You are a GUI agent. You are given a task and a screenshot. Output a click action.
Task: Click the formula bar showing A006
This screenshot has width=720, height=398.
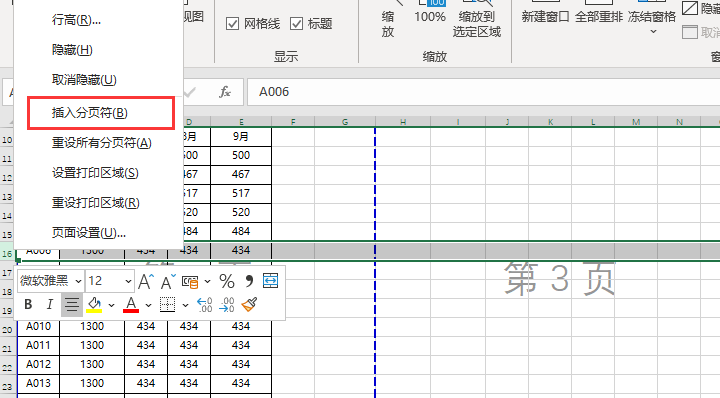pyautogui.click(x=483, y=92)
